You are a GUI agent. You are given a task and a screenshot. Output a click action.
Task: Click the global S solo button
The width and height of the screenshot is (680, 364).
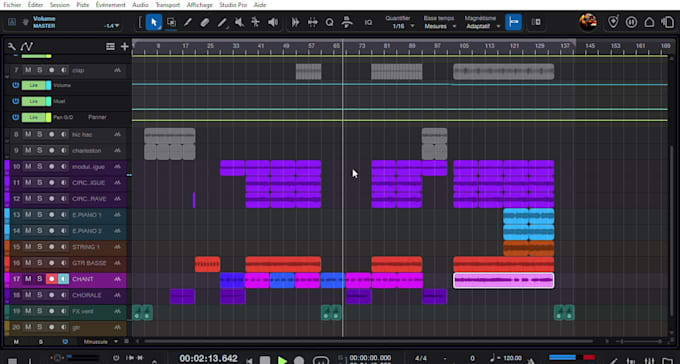tap(41, 342)
